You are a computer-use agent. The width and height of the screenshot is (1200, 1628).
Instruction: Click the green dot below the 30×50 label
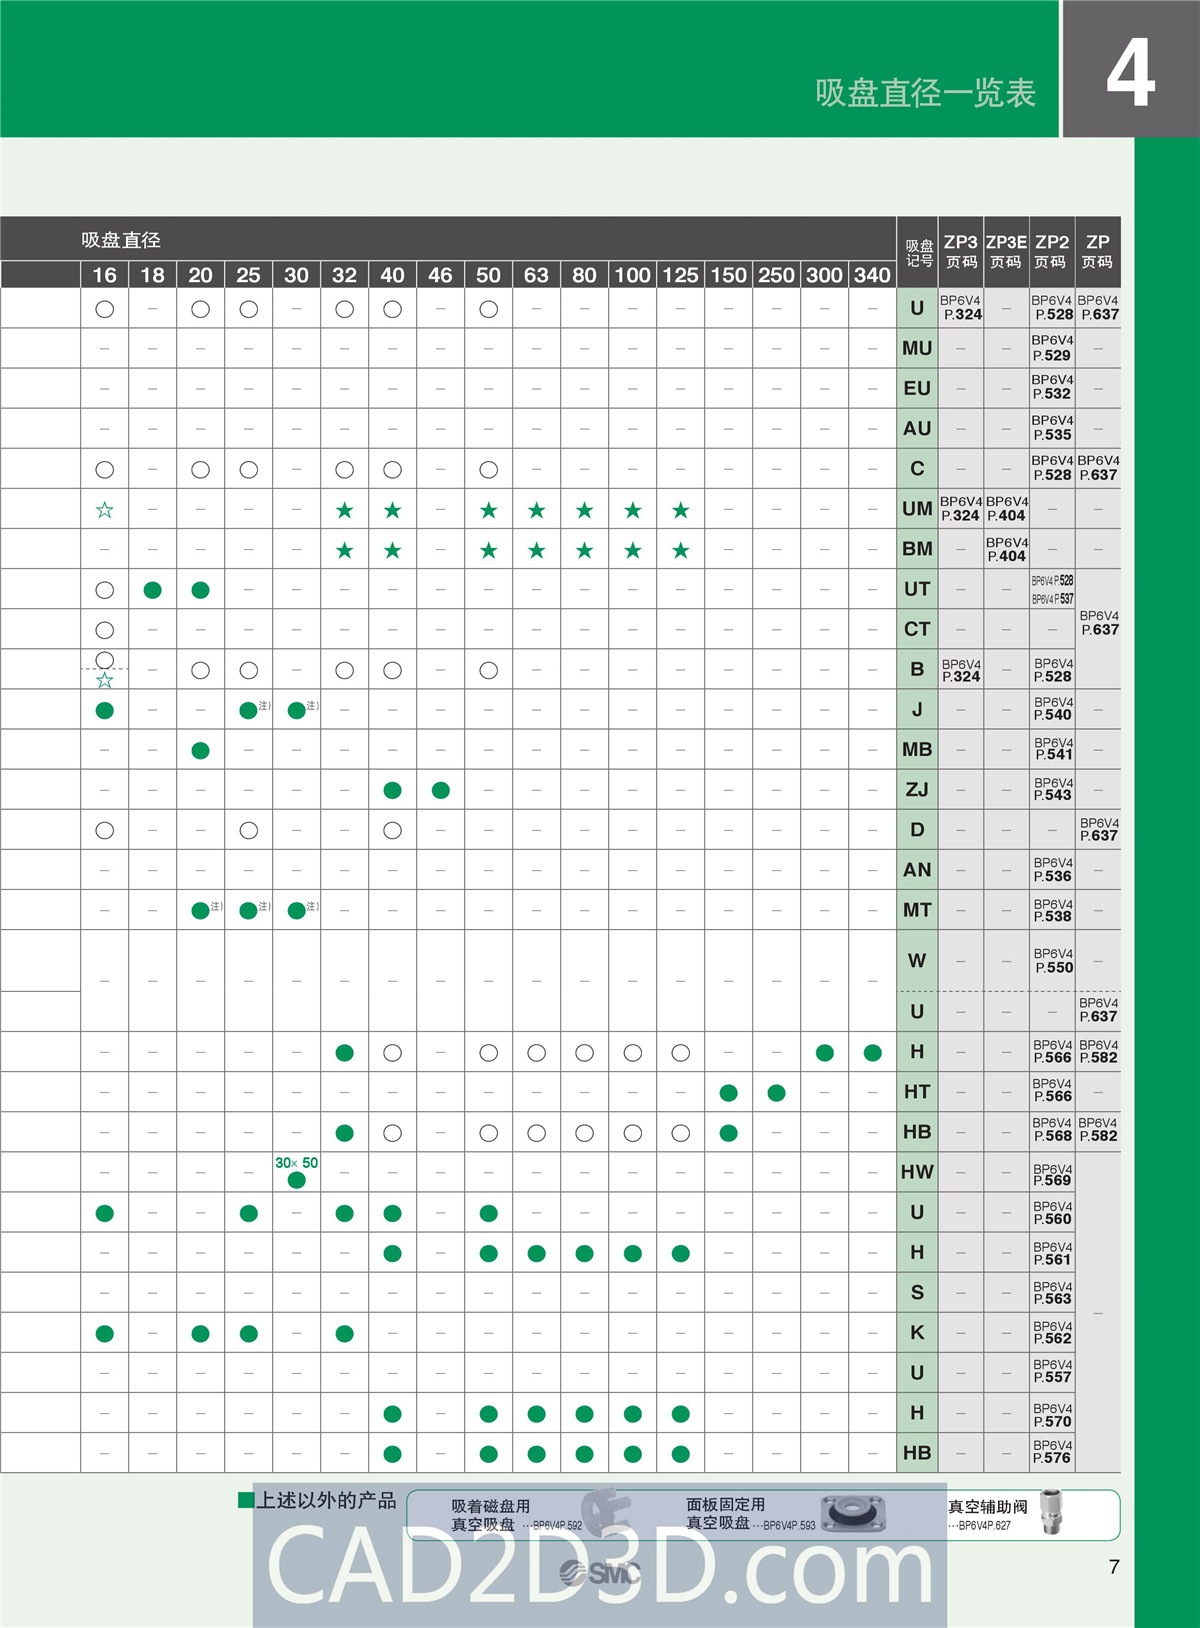click(296, 1180)
